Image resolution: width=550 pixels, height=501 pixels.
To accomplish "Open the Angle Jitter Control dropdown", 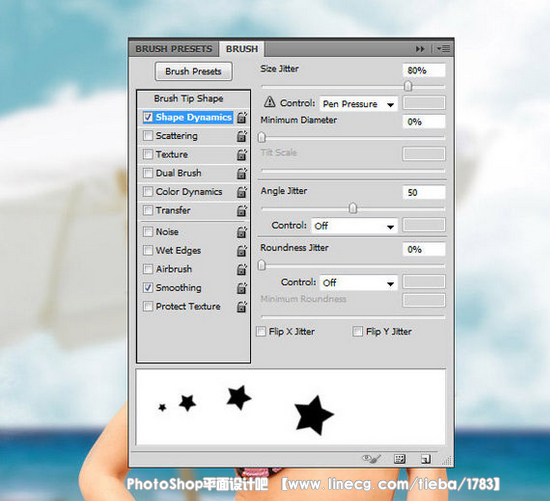I will 354,226.
